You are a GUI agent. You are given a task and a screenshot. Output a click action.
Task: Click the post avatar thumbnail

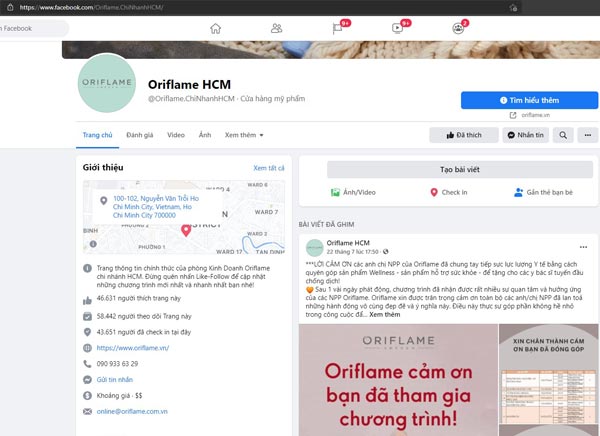tap(315, 248)
